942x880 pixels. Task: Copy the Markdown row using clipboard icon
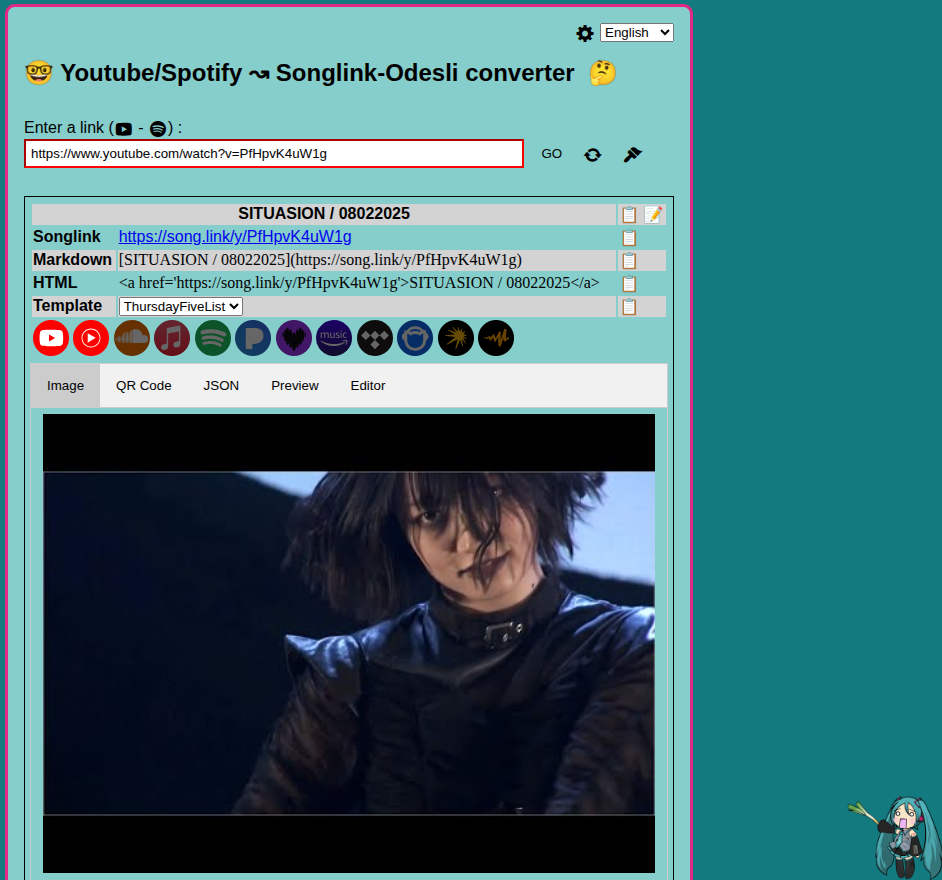(629, 260)
